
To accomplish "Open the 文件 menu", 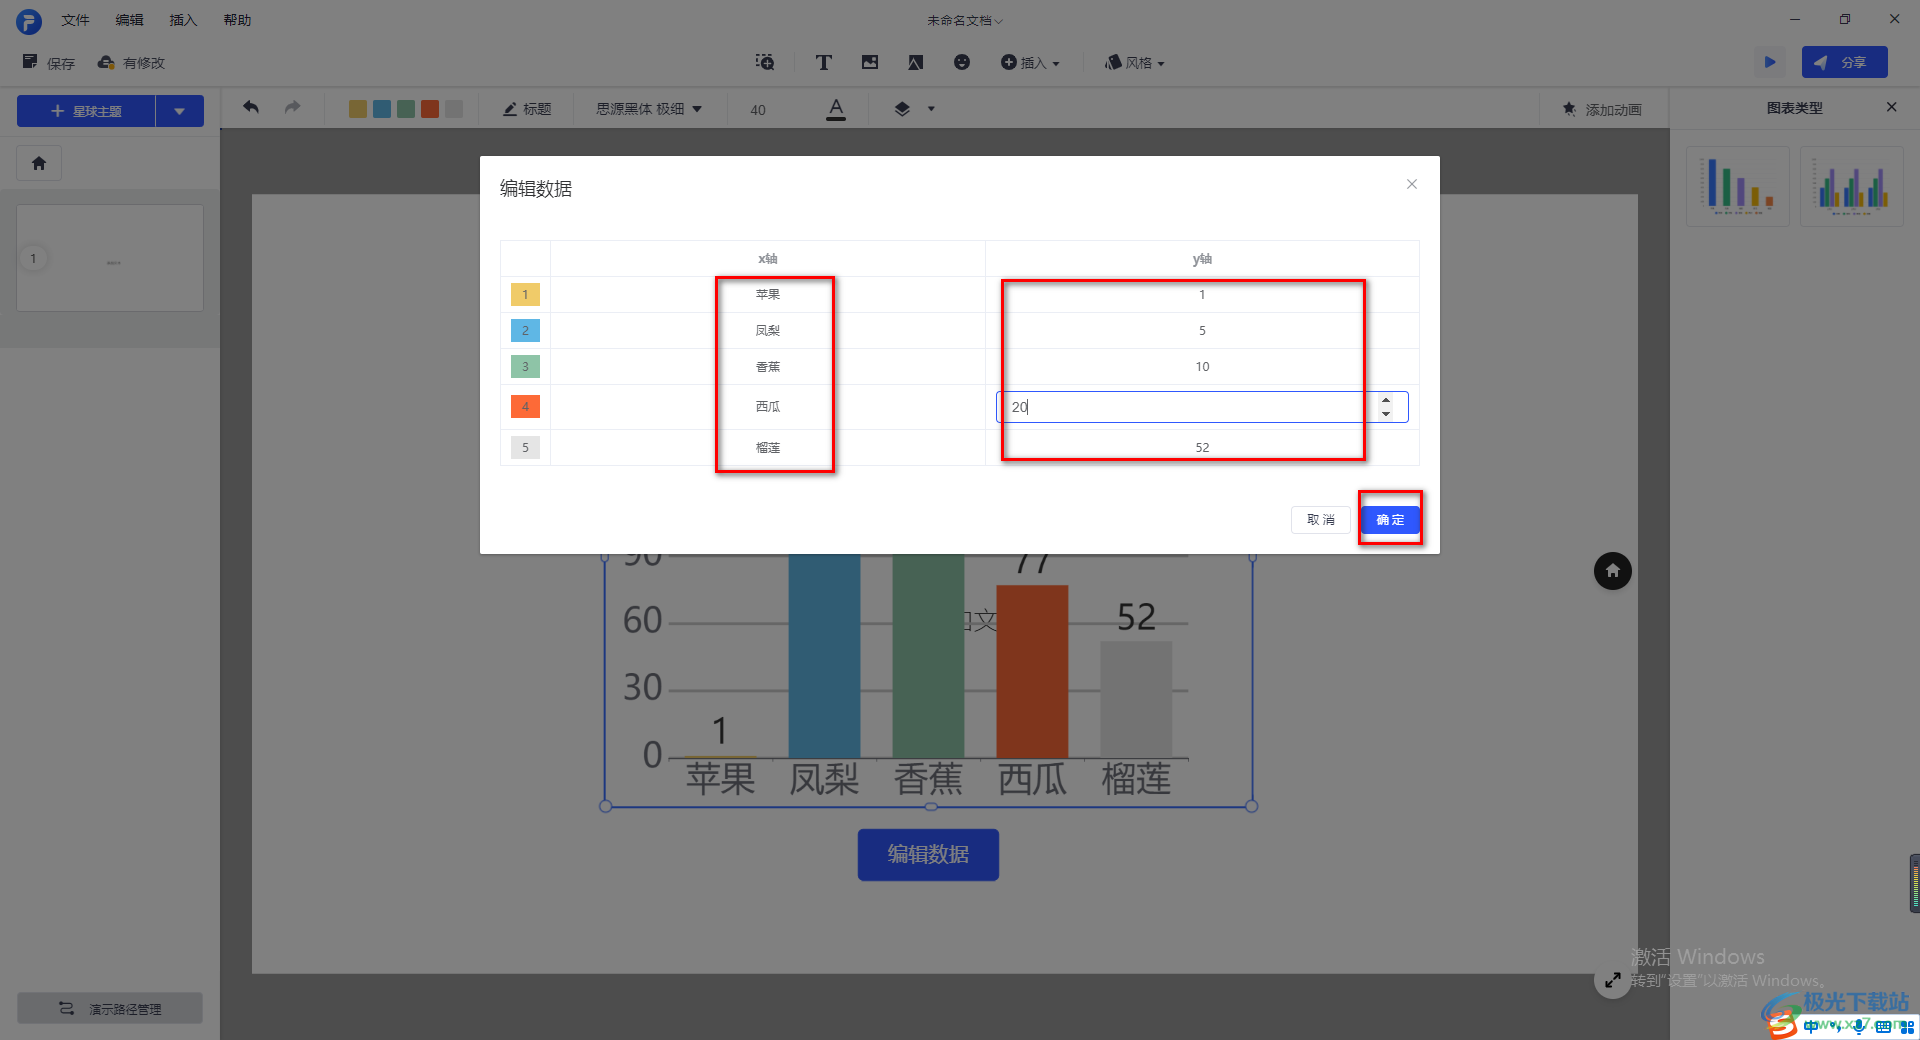I will click(75, 20).
